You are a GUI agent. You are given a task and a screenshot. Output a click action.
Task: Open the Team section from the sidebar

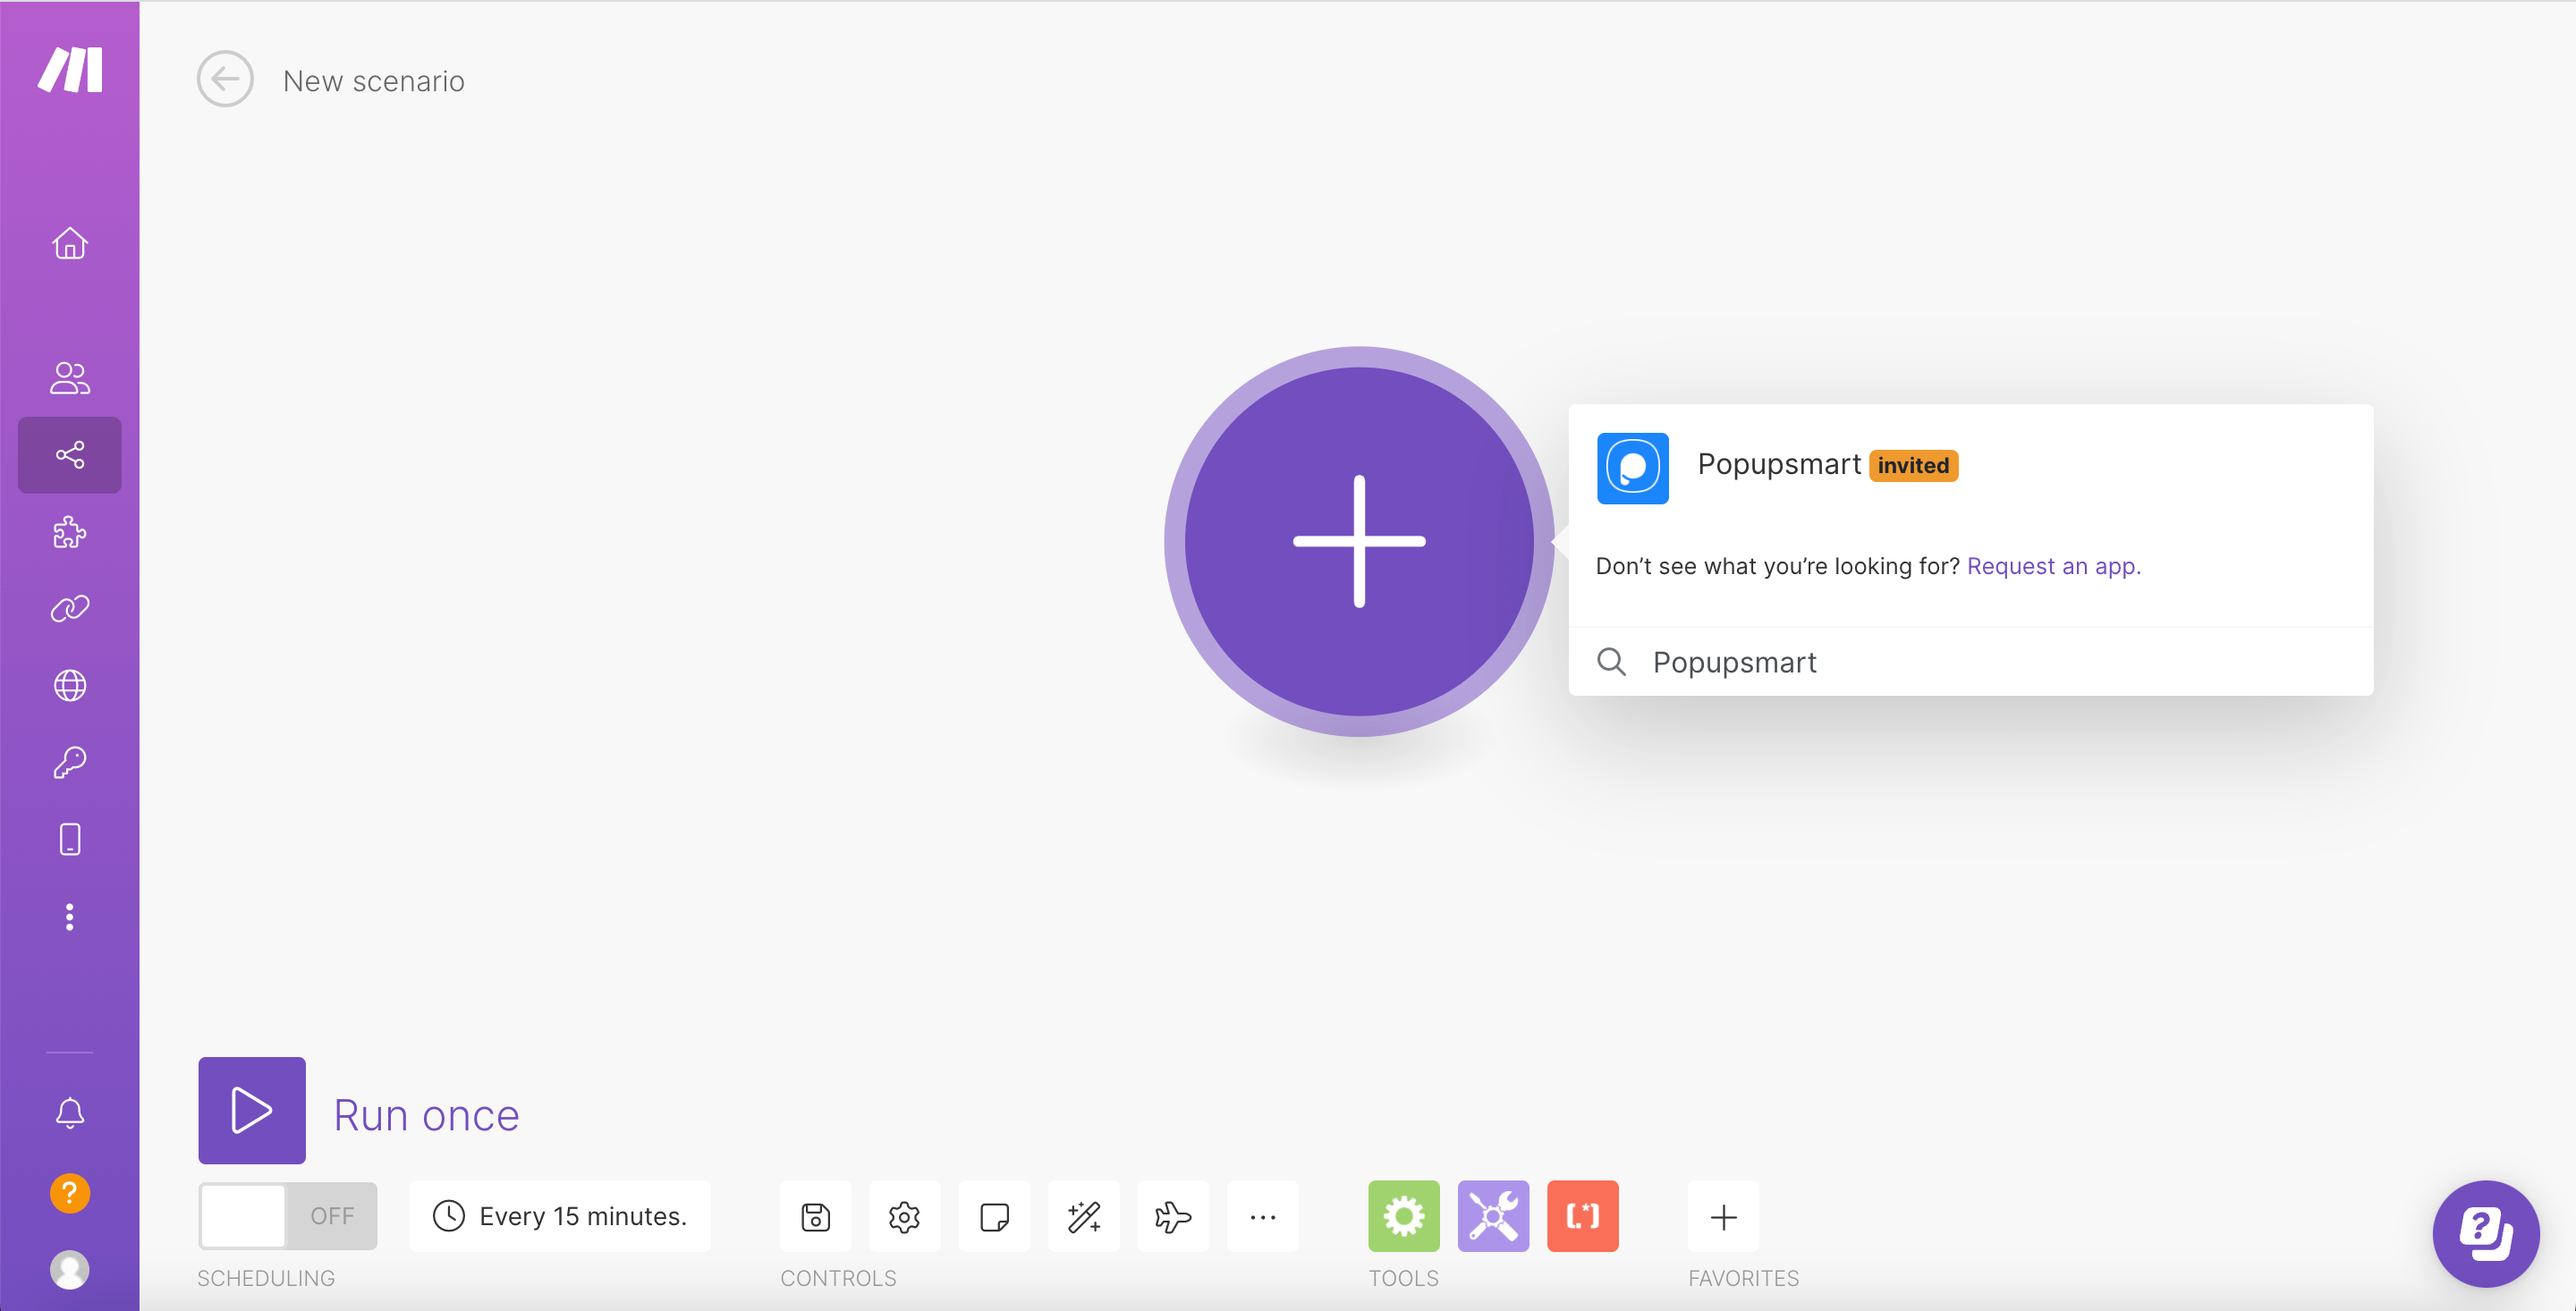click(69, 377)
